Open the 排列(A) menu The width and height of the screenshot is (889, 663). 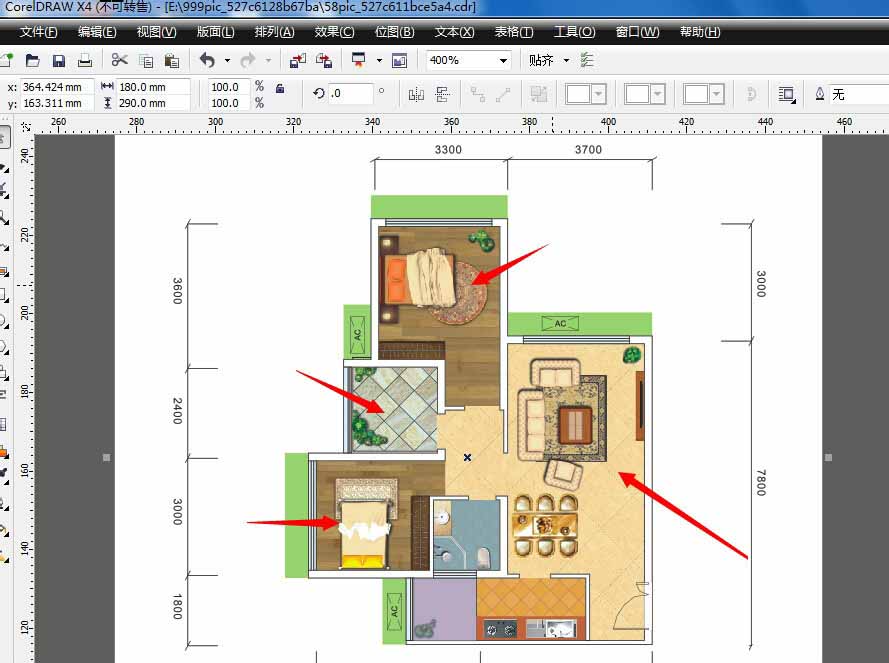[x=274, y=32]
